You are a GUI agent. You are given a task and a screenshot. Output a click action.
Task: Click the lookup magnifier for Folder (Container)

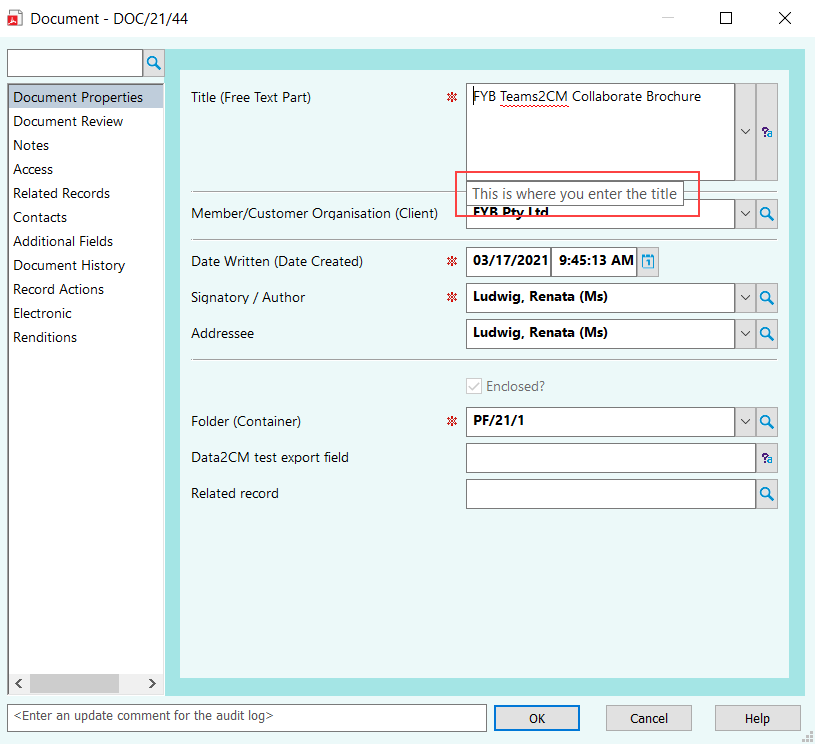[x=766, y=421]
